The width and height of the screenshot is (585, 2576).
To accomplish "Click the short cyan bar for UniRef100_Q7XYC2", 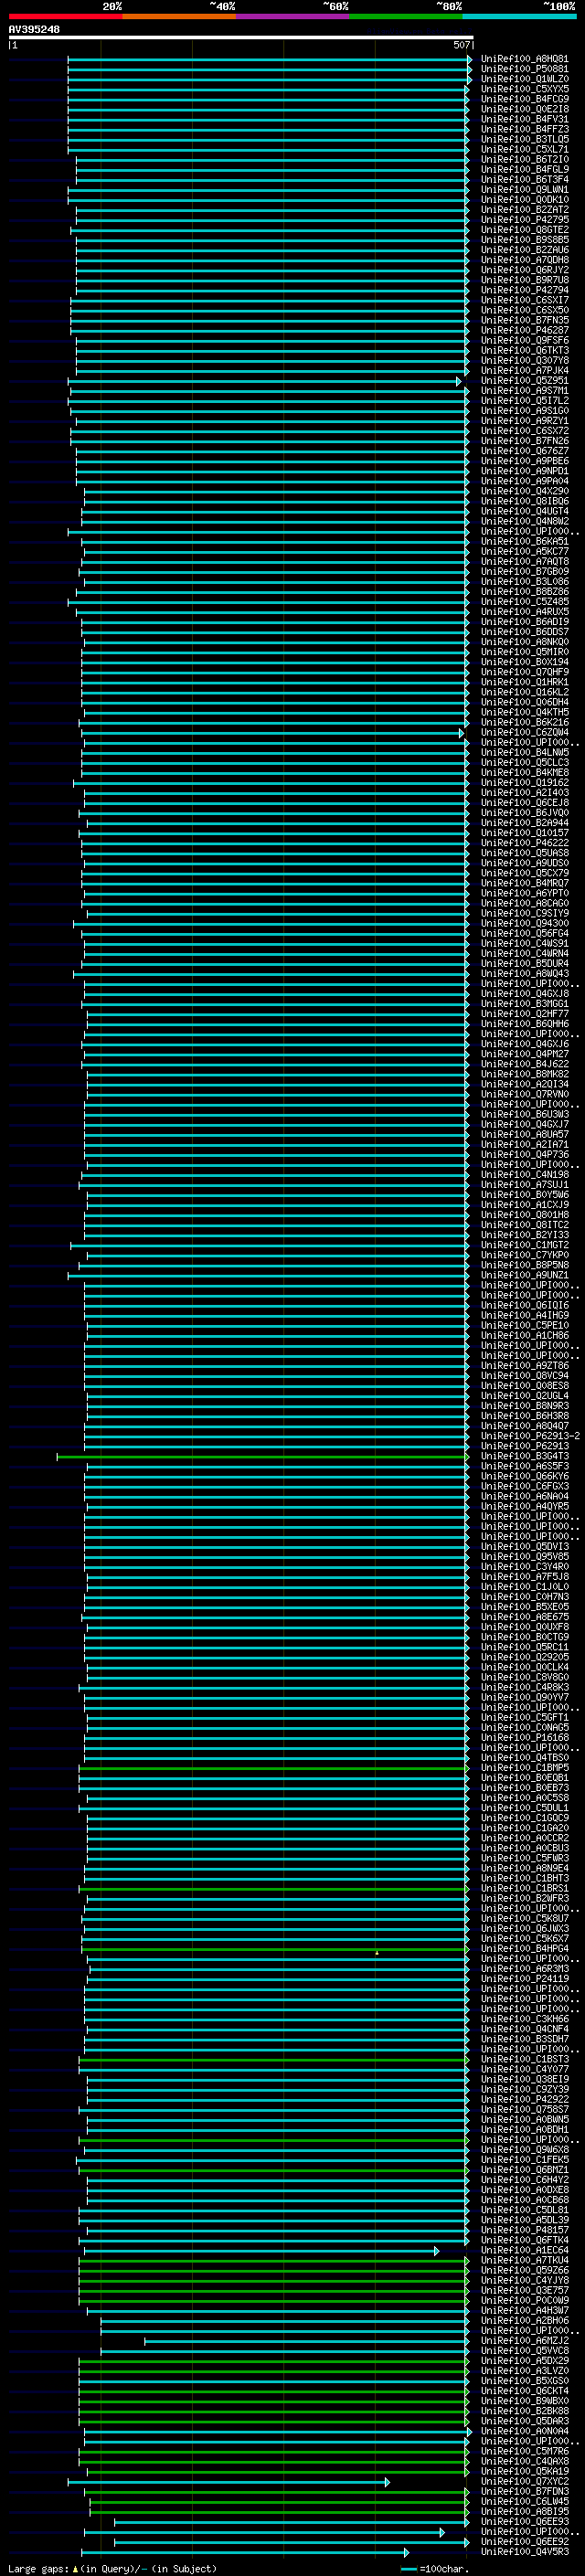I will pos(228,2482).
